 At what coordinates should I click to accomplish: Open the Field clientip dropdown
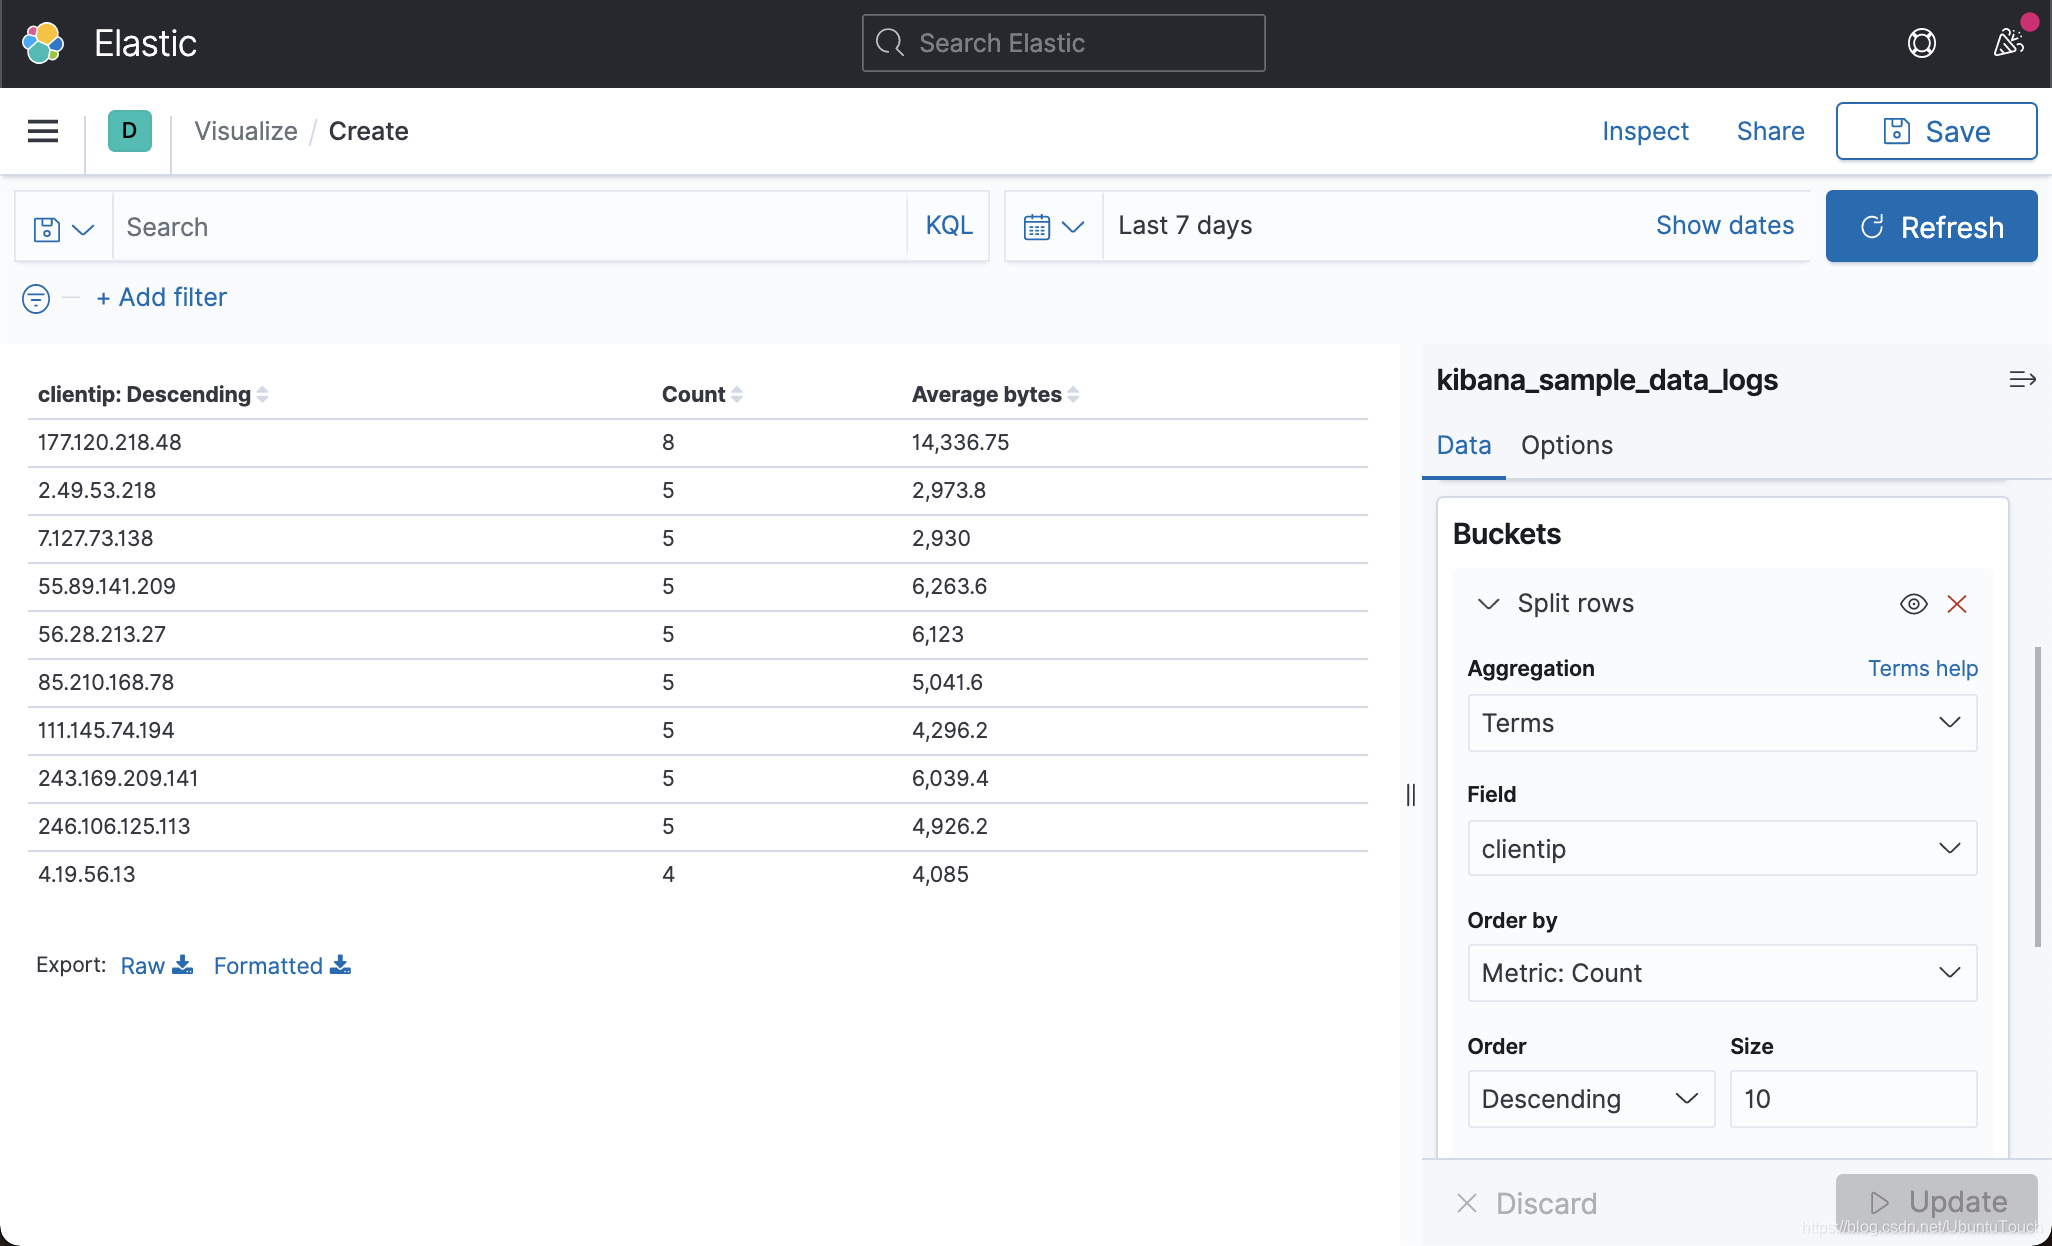coord(1721,849)
